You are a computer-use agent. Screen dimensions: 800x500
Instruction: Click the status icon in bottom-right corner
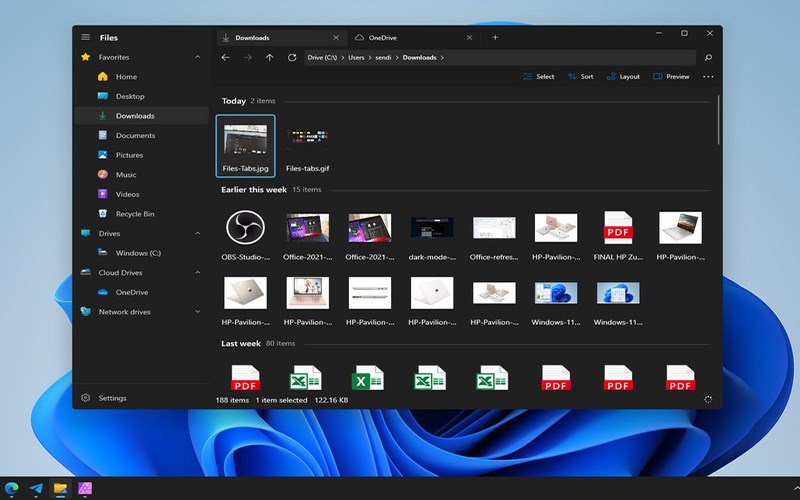708,399
